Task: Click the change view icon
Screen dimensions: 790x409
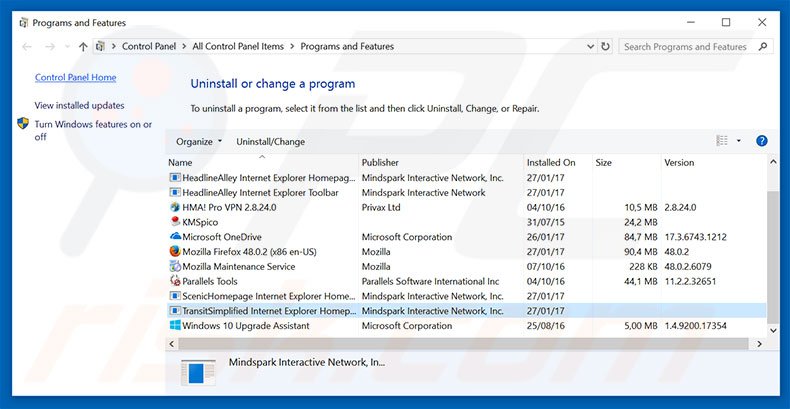Action: (722, 141)
